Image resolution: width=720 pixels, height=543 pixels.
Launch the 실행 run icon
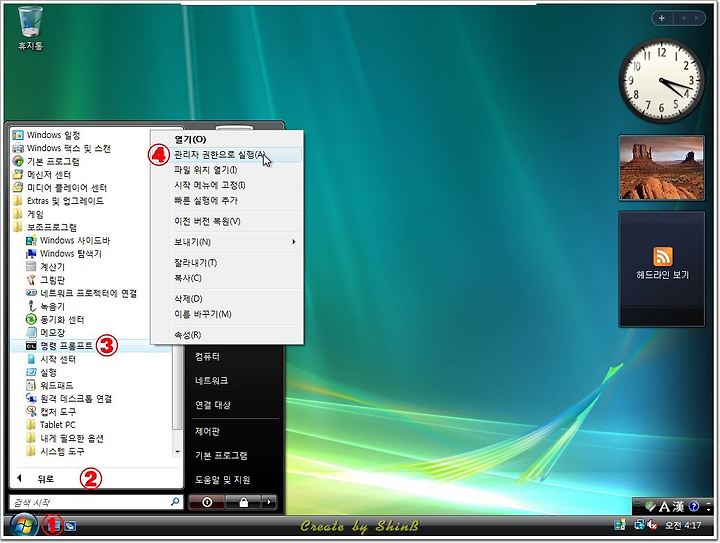coord(31,372)
